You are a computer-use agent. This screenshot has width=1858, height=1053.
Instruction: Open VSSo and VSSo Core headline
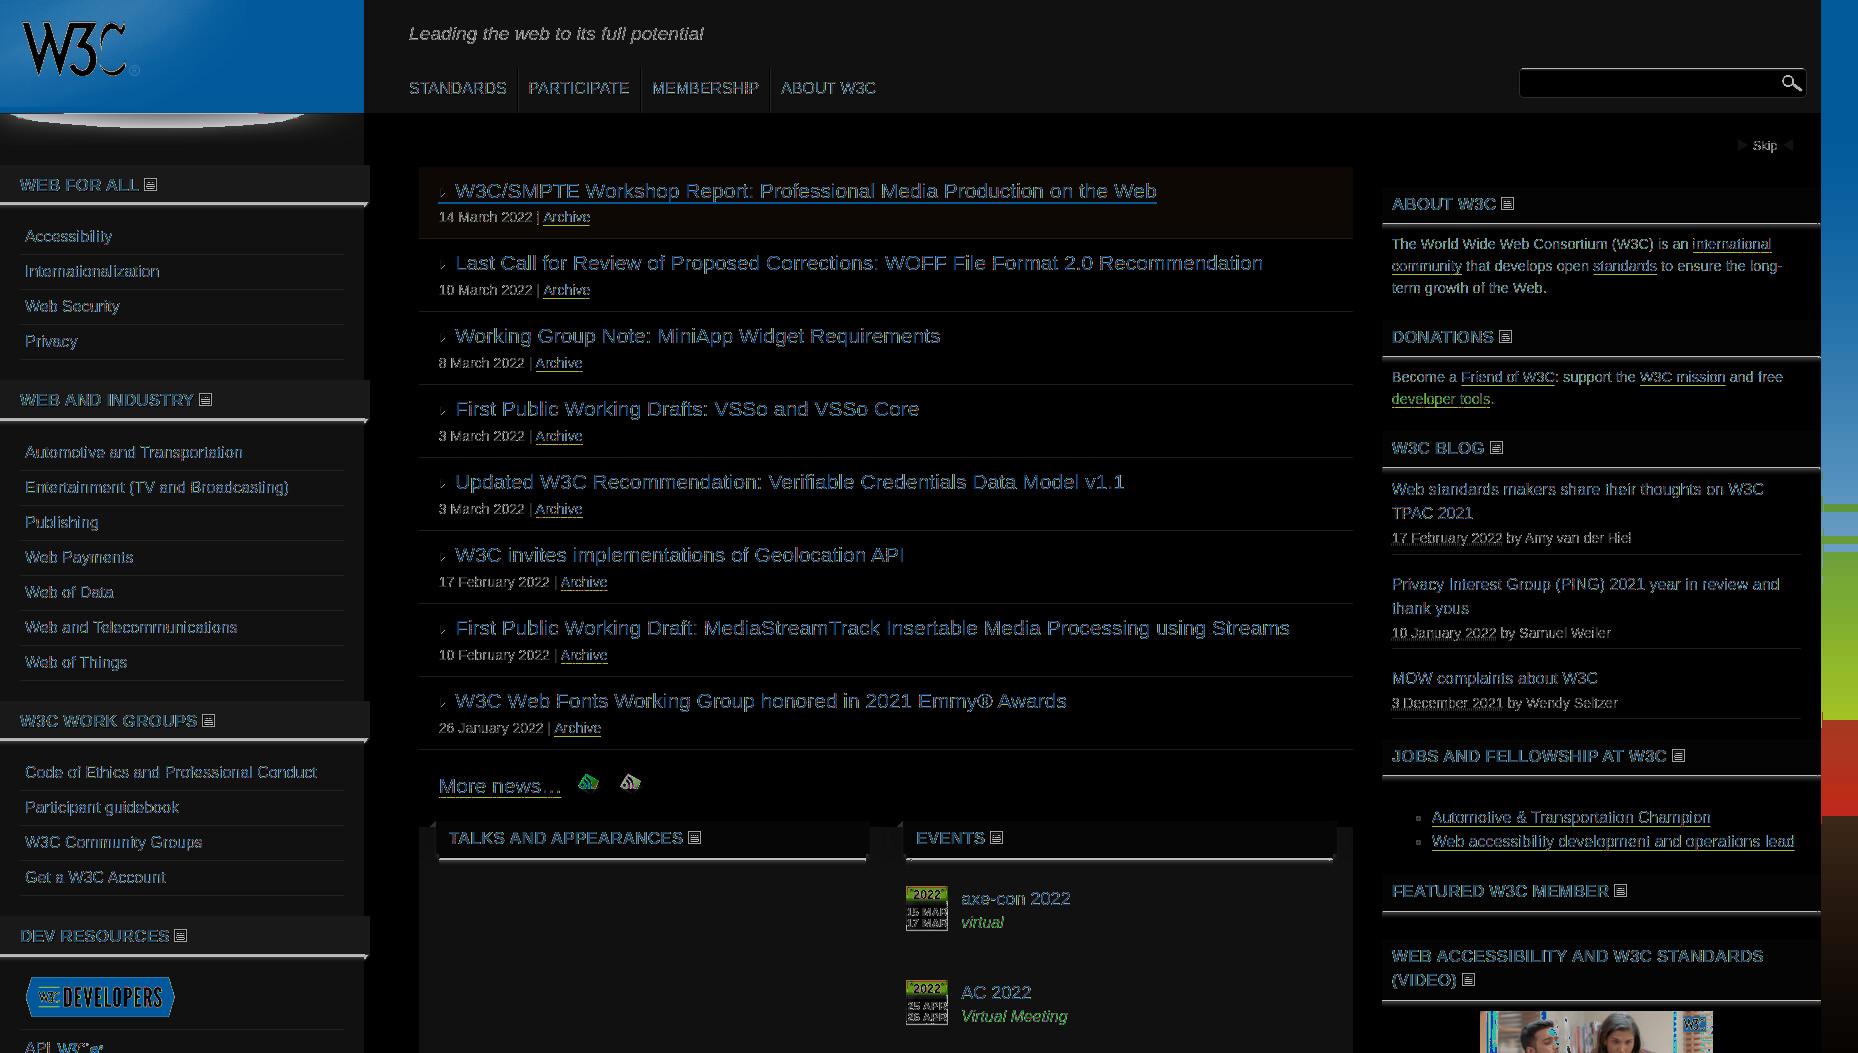[x=687, y=409]
